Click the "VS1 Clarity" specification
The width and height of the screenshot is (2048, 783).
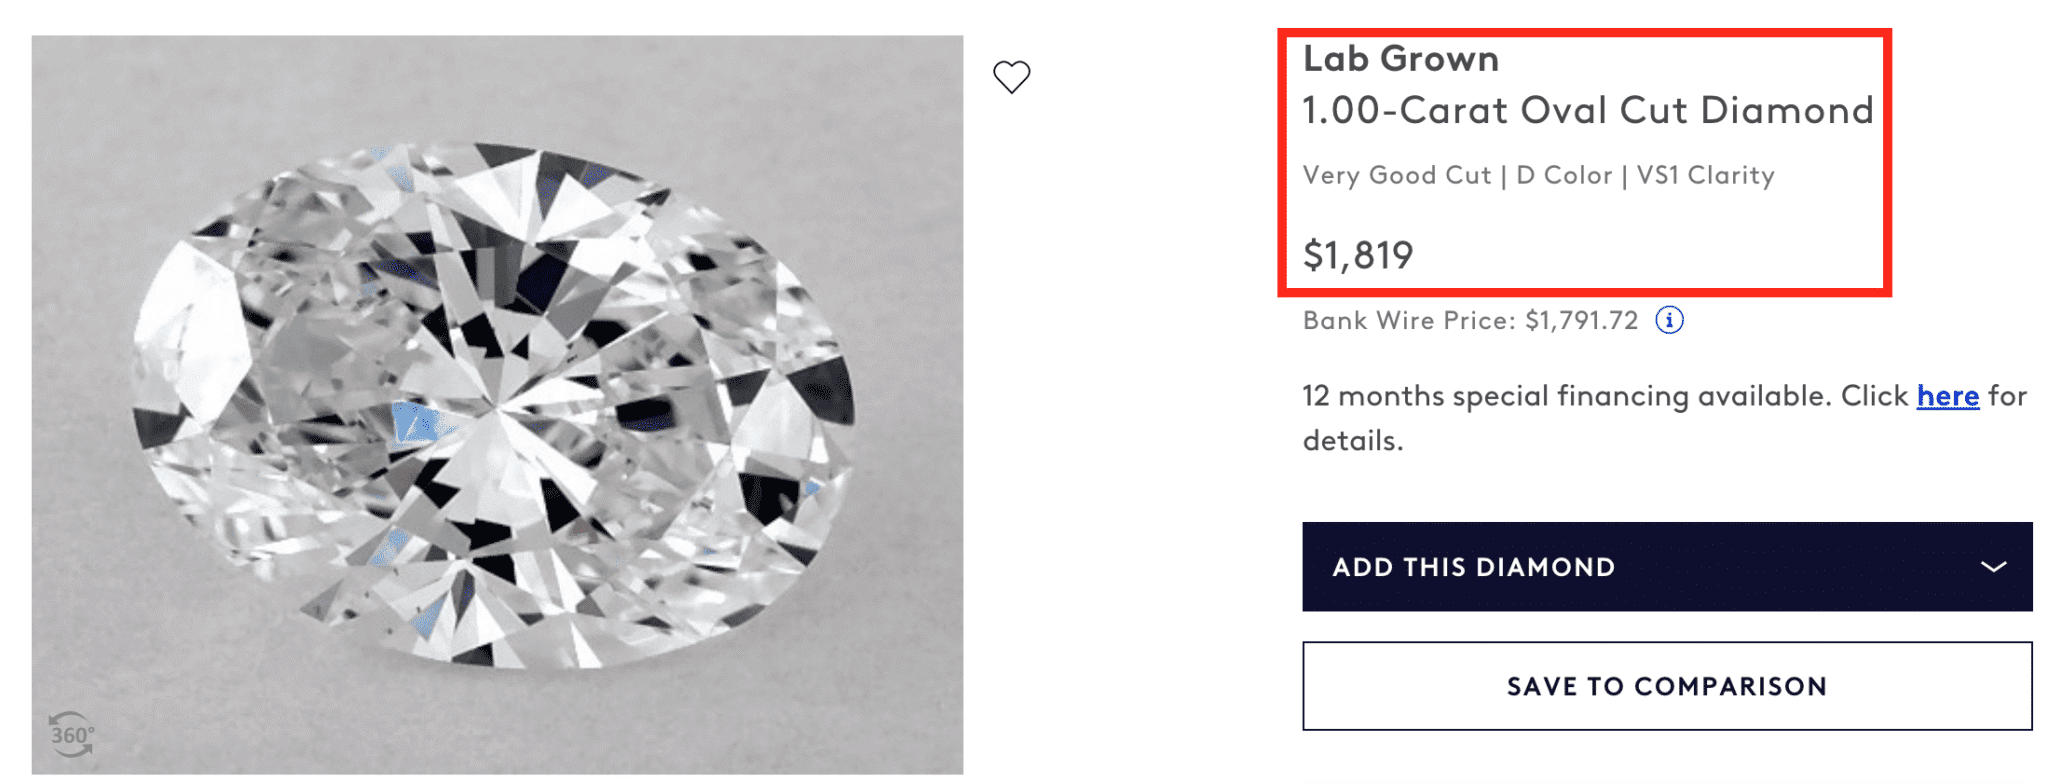(x=1705, y=176)
